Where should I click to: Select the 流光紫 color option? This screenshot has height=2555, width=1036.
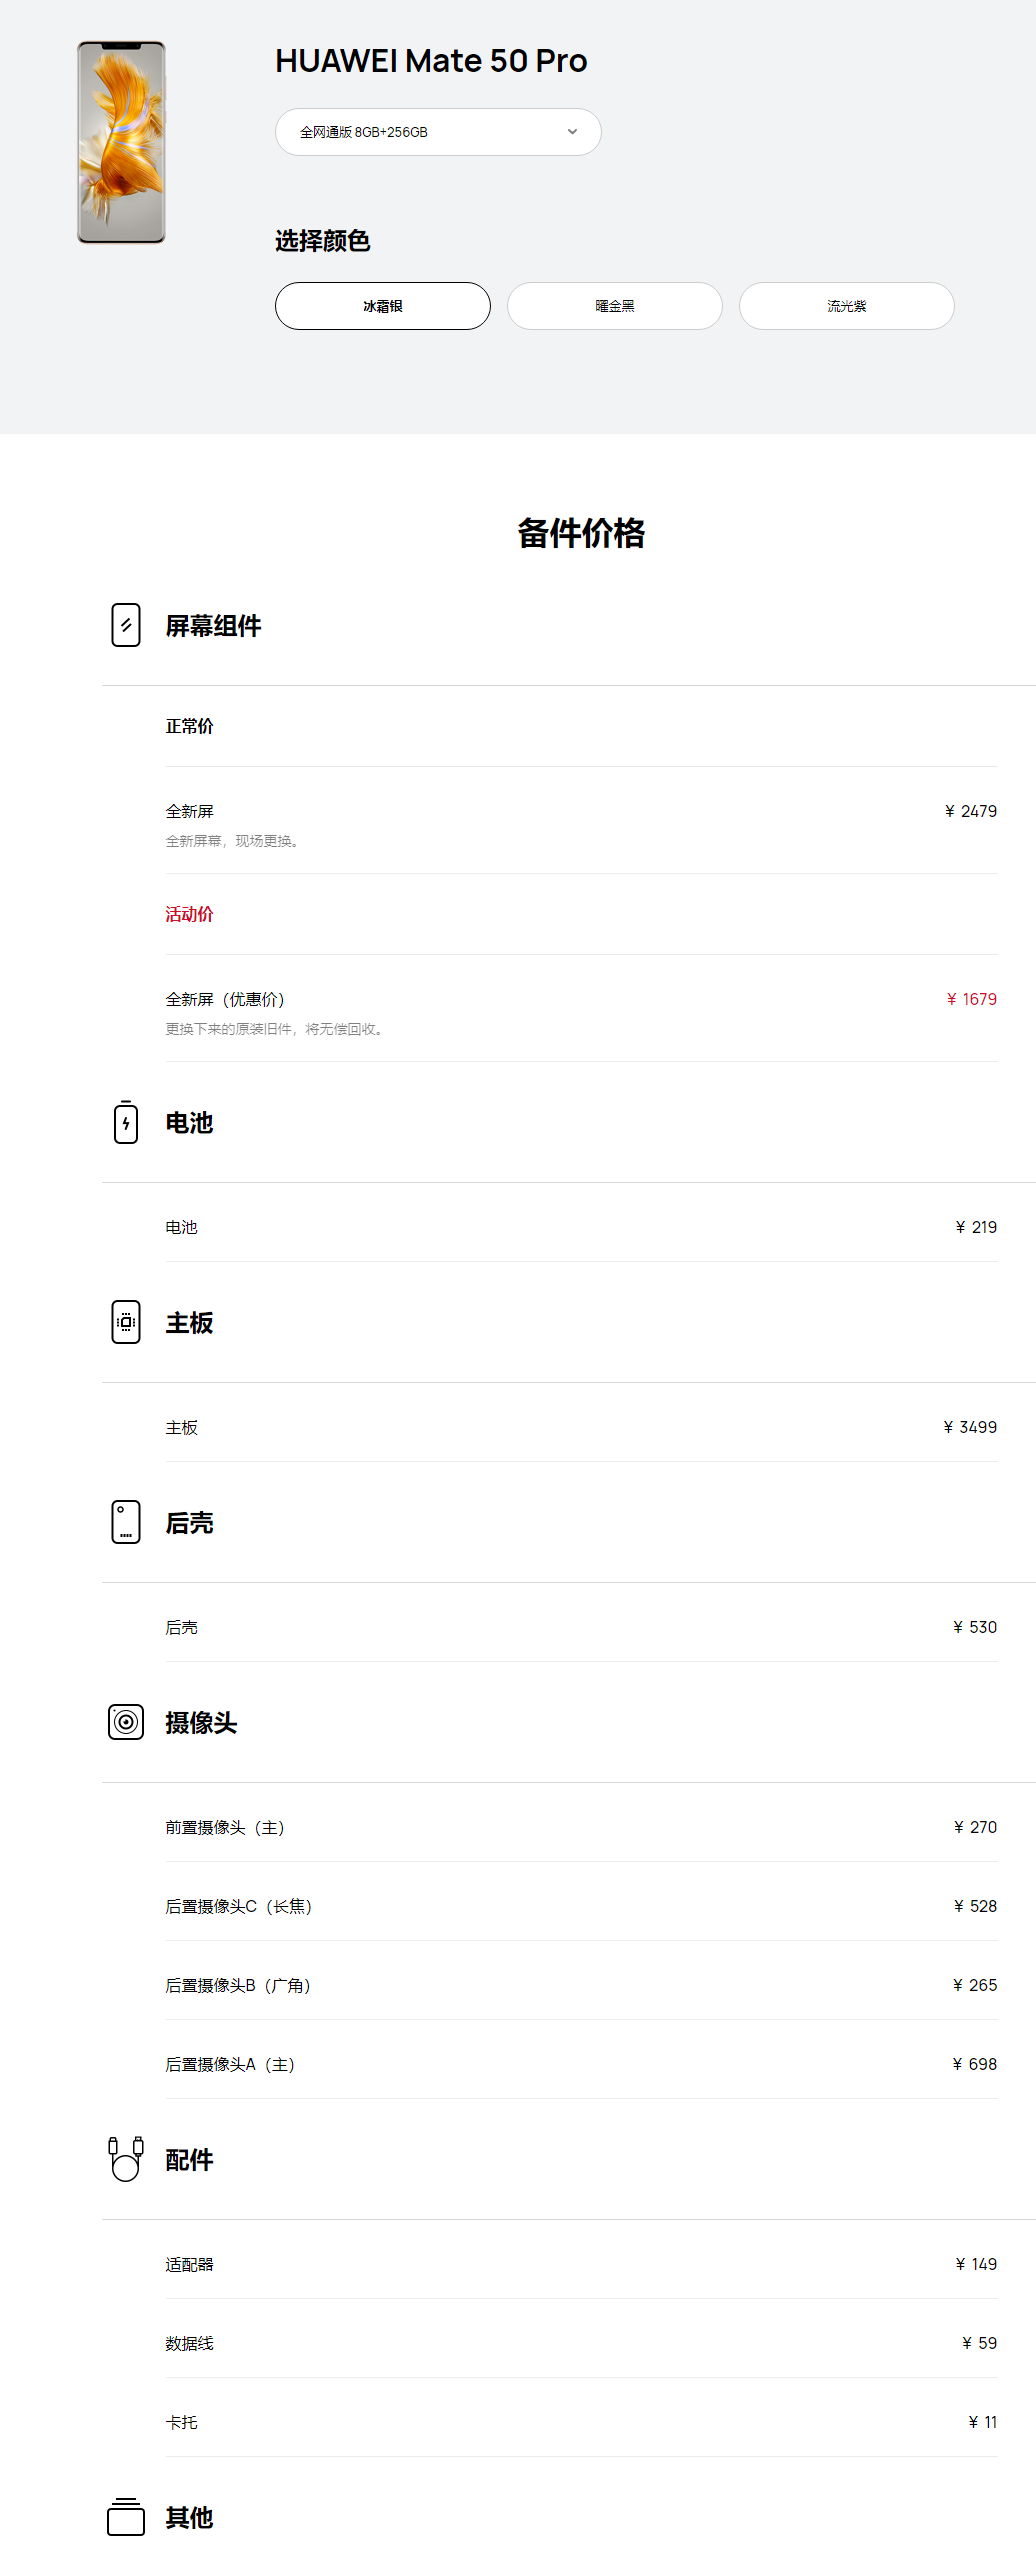click(846, 306)
